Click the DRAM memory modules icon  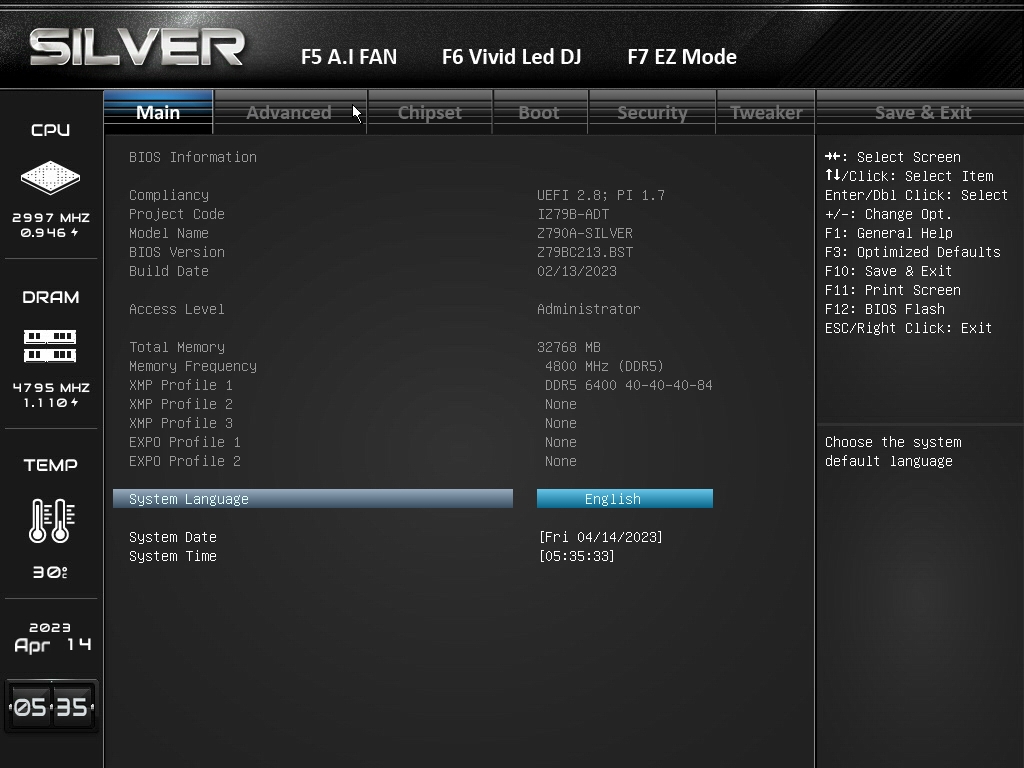(50, 346)
